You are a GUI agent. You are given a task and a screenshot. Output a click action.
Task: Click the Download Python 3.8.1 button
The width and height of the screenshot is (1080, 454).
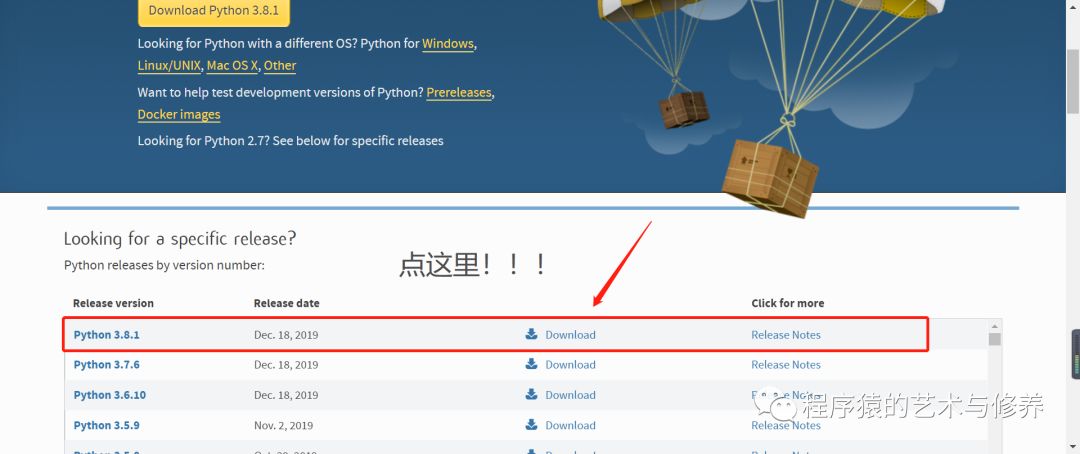(x=214, y=11)
